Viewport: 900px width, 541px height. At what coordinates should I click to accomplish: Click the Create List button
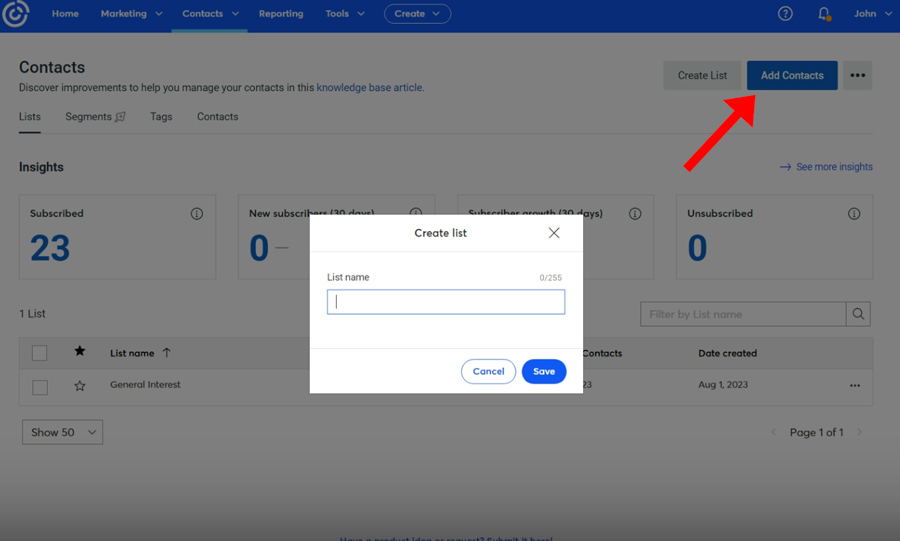click(702, 75)
